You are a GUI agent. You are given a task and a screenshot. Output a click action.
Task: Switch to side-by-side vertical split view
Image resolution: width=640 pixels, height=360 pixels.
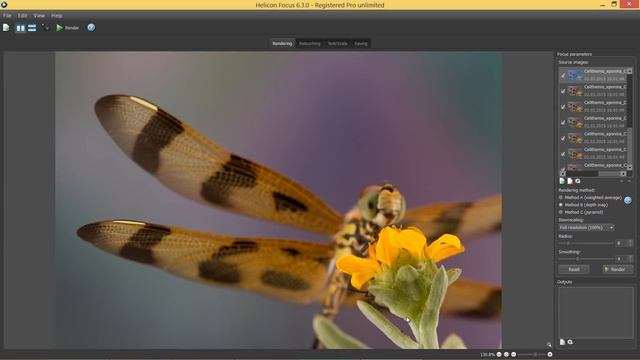[20, 28]
